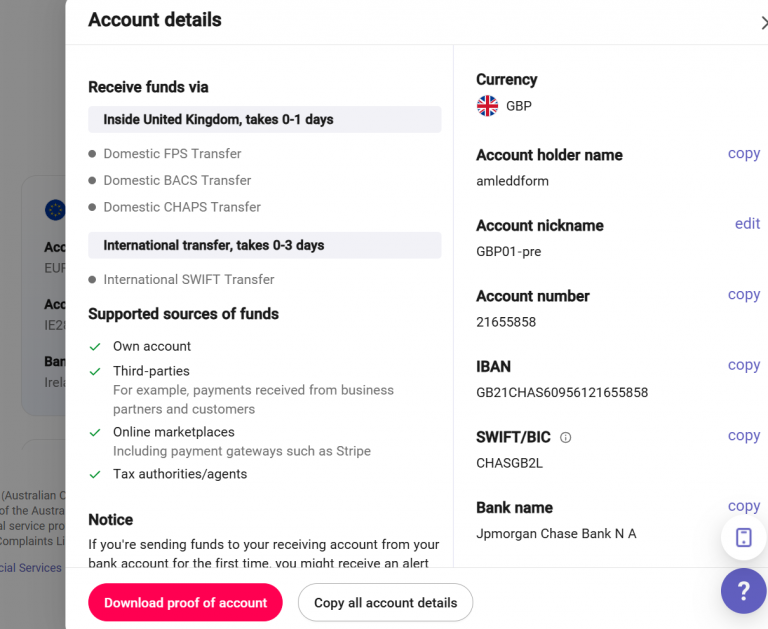Download proof of account
The image size is (768, 629).
185,603
